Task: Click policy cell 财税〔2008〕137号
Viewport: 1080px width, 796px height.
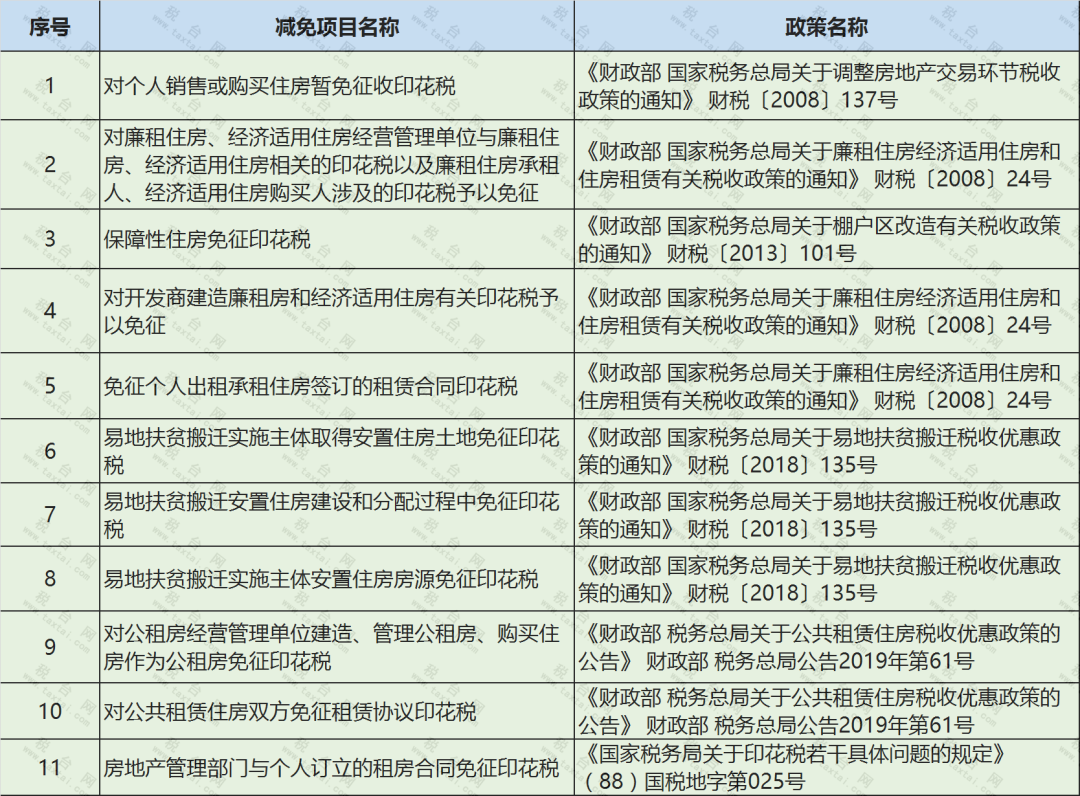Action: [827, 86]
